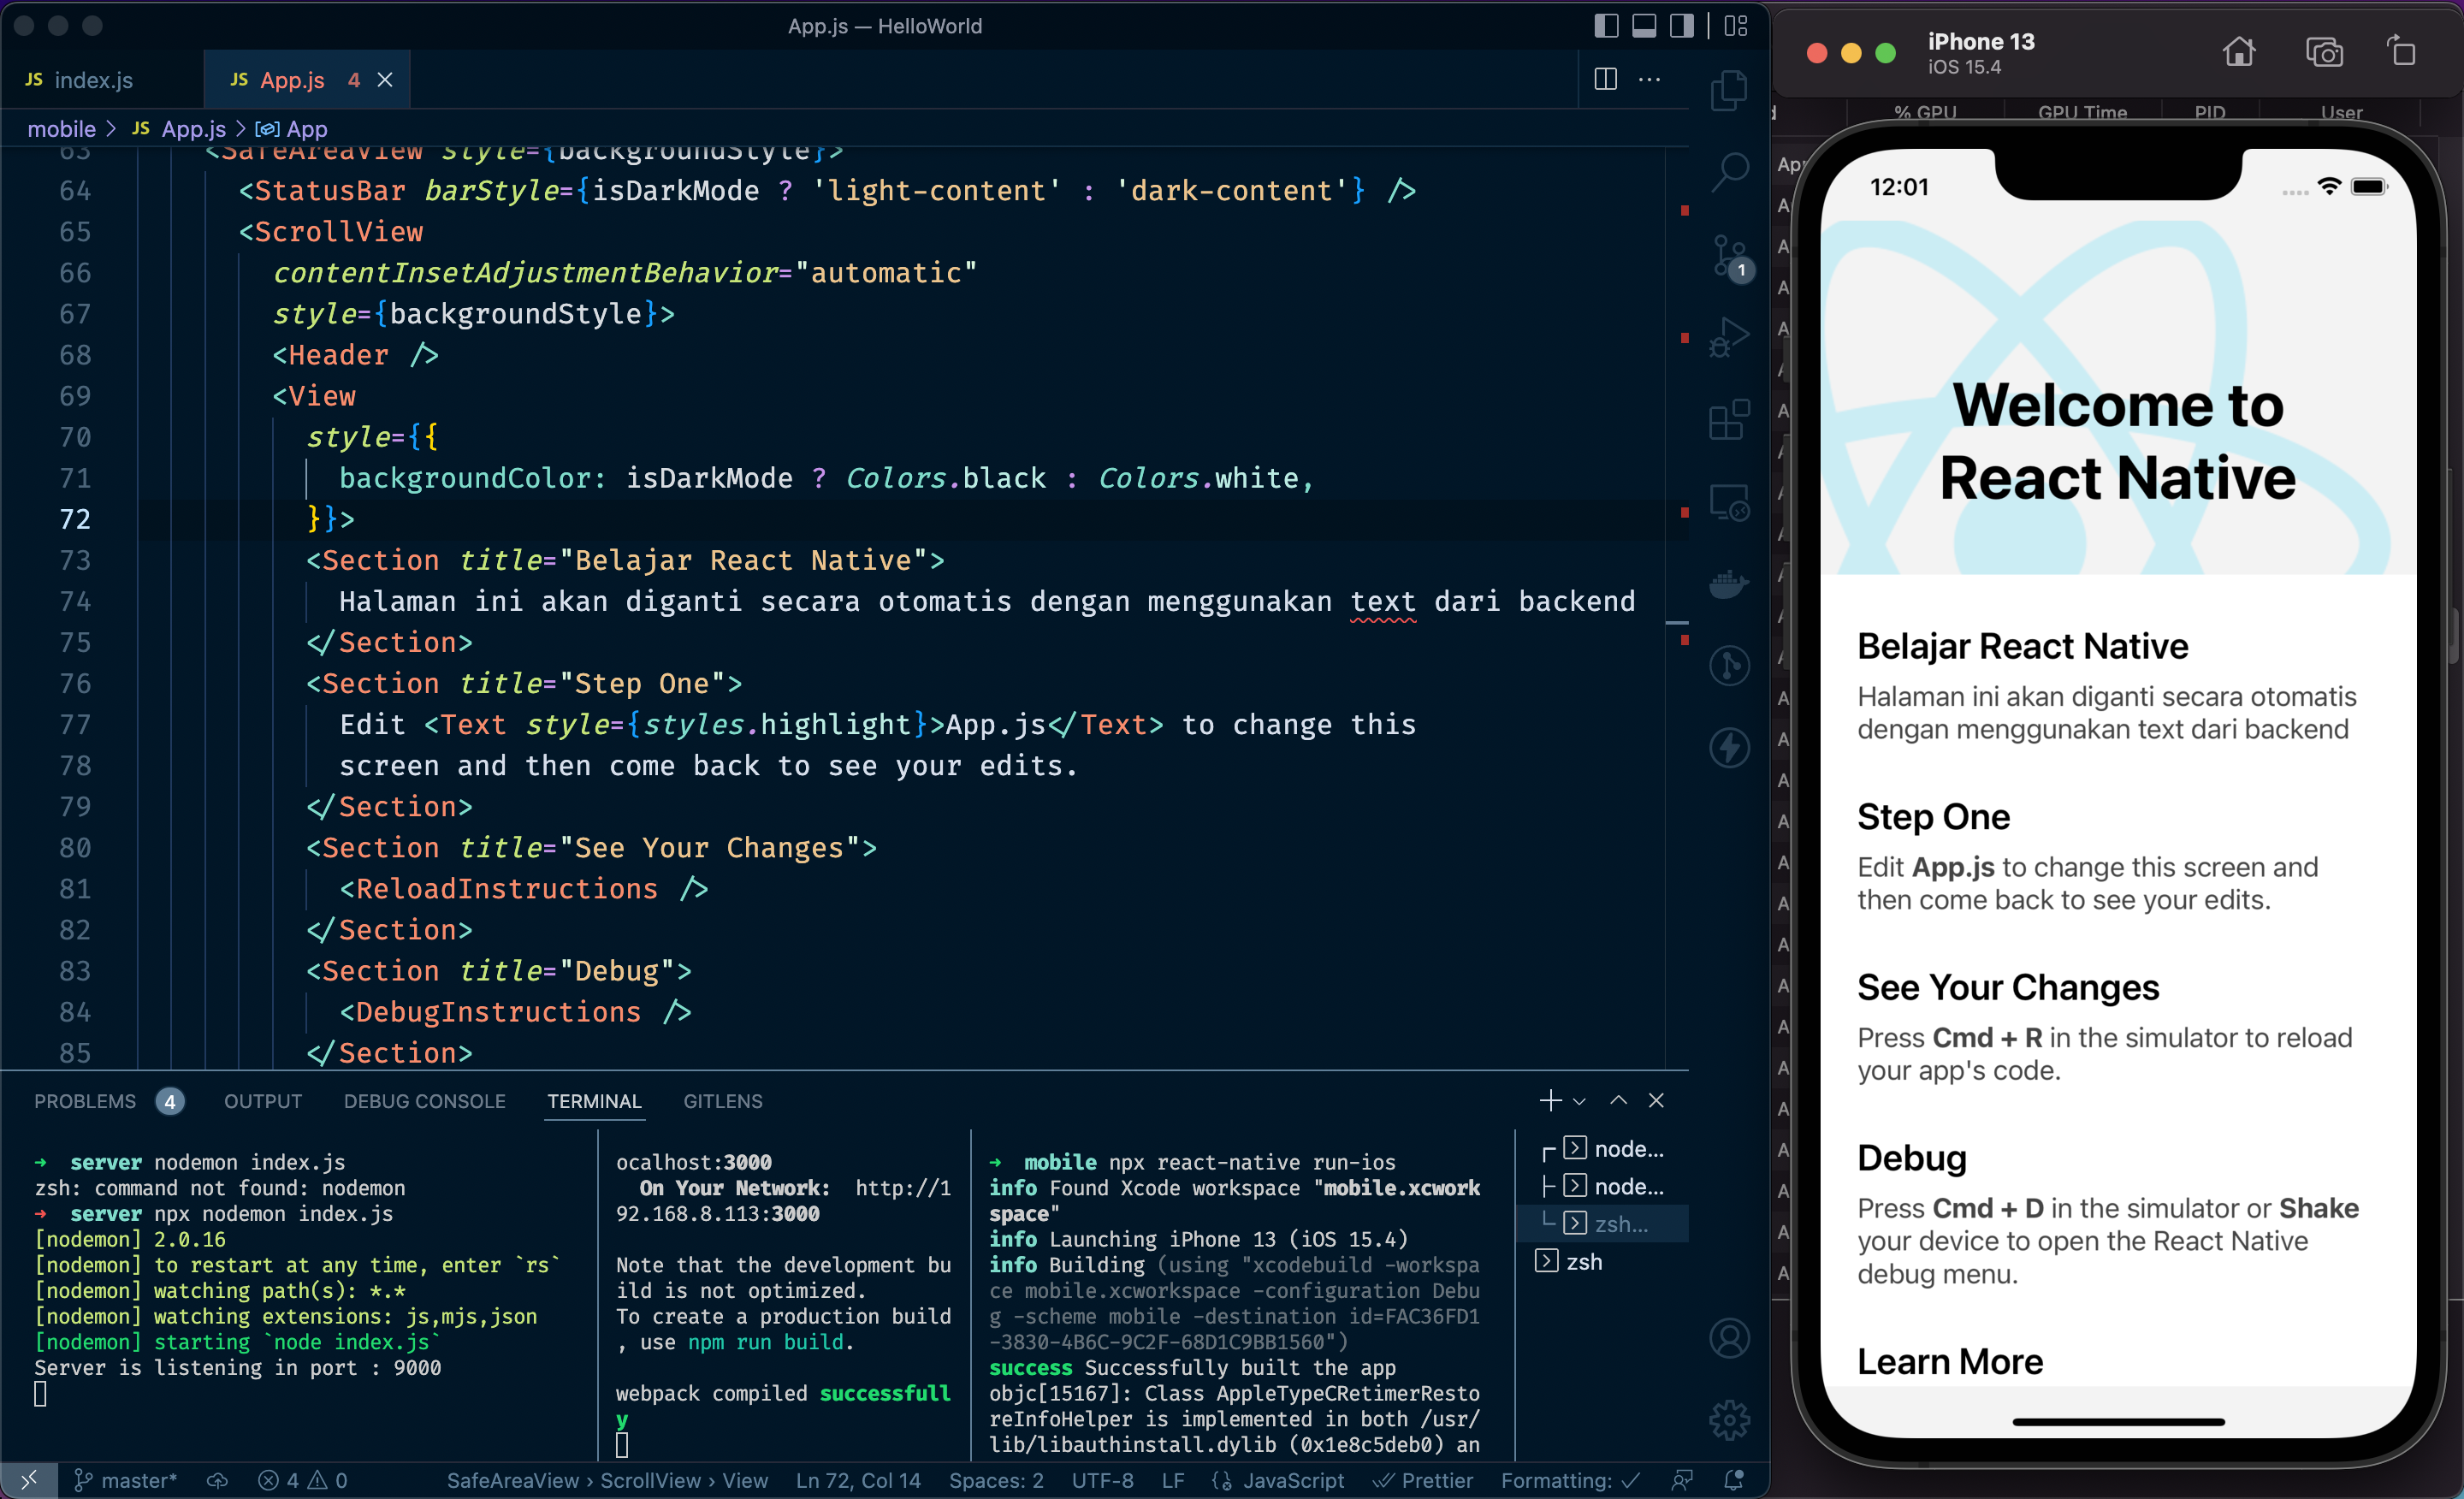The height and width of the screenshot is (1499, 2464).
Task: Maximize the panel with the up chevron
Action: 1618,1101
